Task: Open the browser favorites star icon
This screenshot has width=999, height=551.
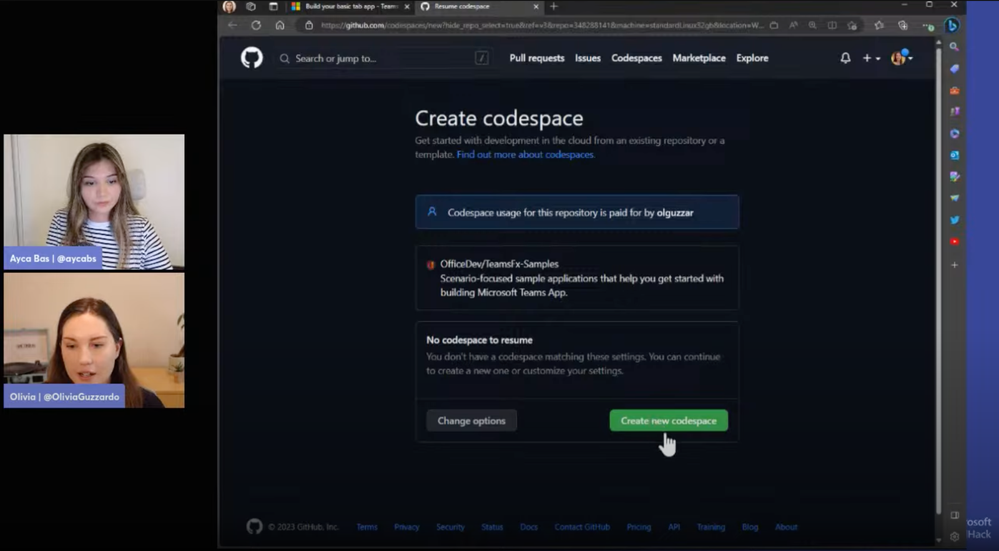Action: coord(879,25)
